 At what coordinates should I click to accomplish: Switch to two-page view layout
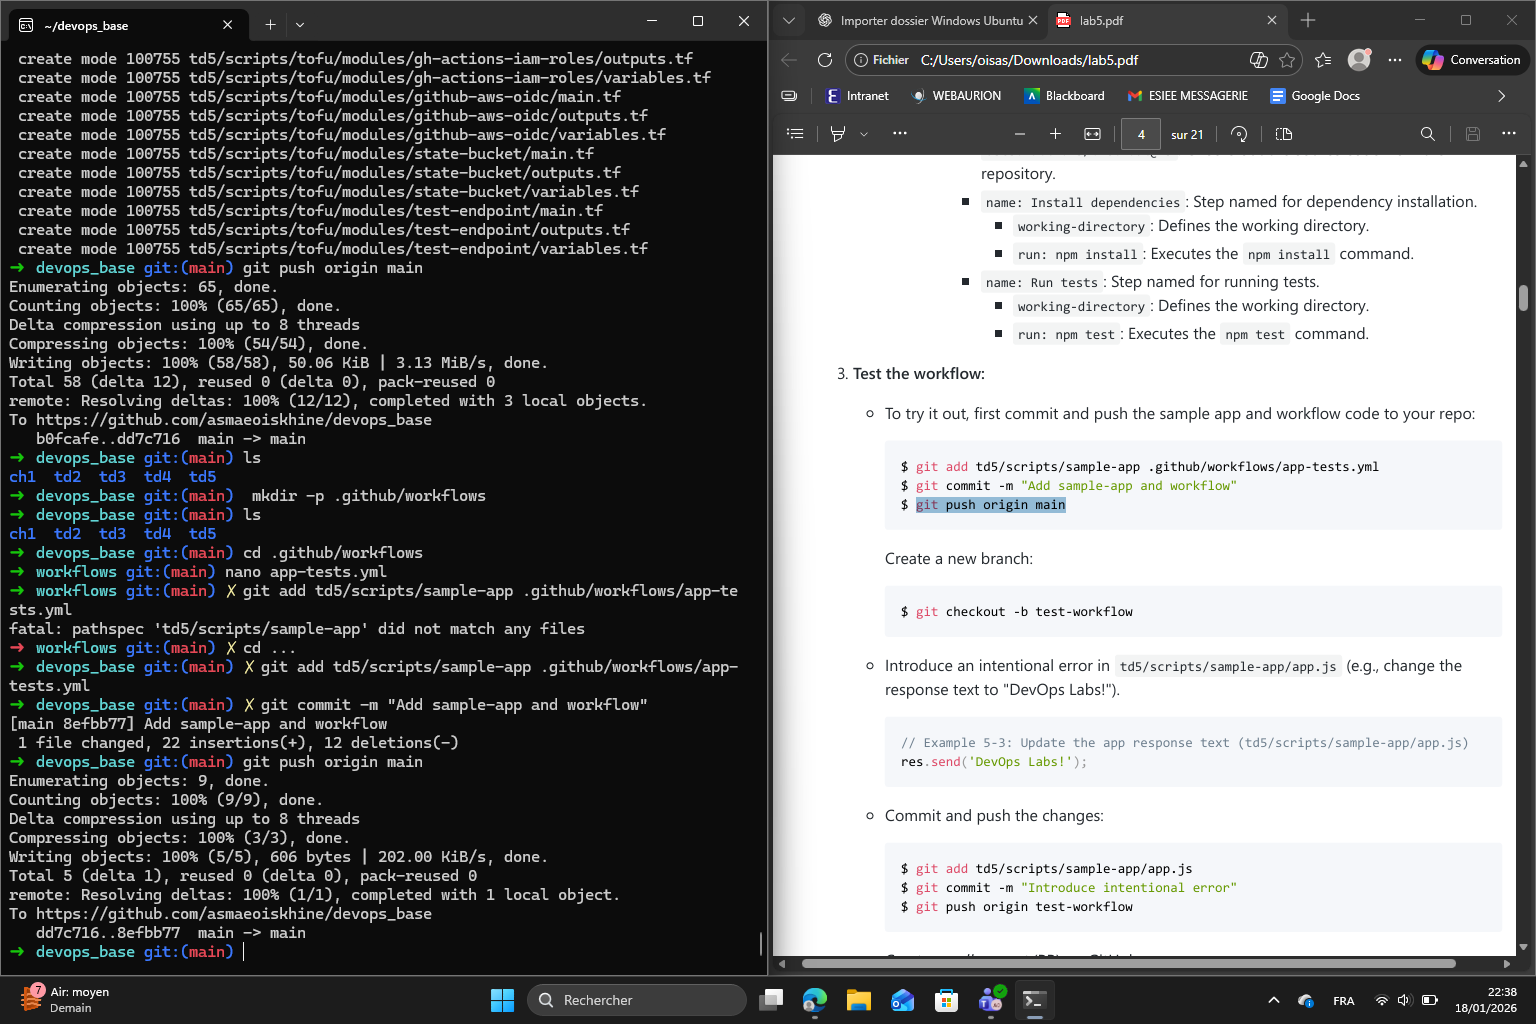point(1283,133)
